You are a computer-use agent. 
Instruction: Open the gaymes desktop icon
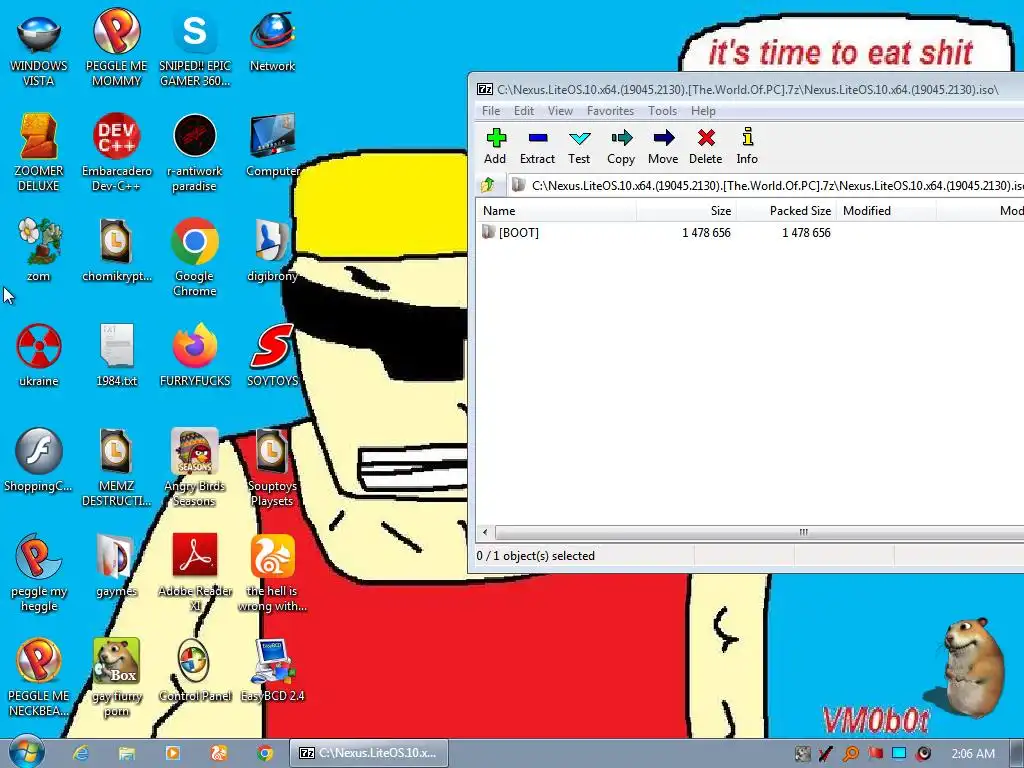coord(116,566)
